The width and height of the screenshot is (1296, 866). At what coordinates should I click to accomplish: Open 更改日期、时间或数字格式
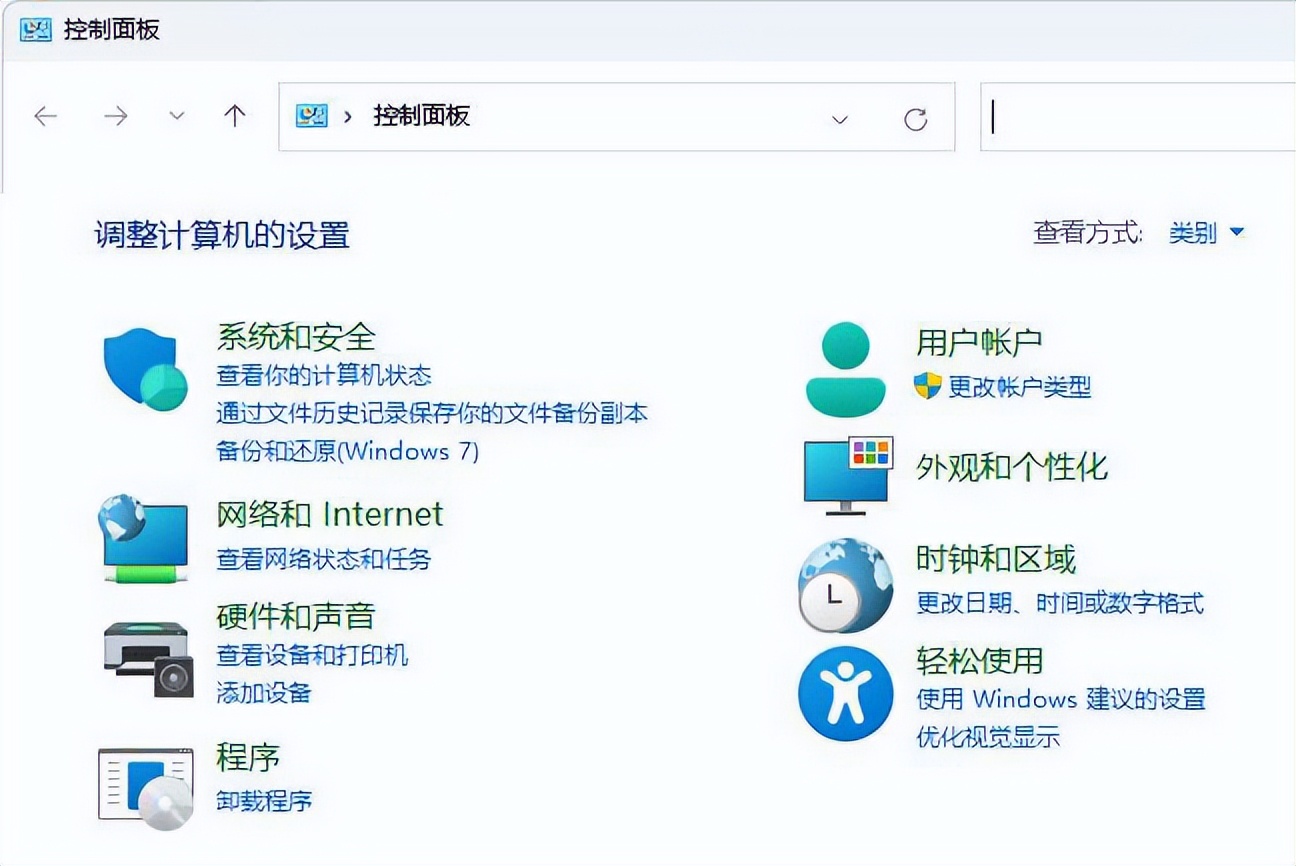pos(1060,603)
